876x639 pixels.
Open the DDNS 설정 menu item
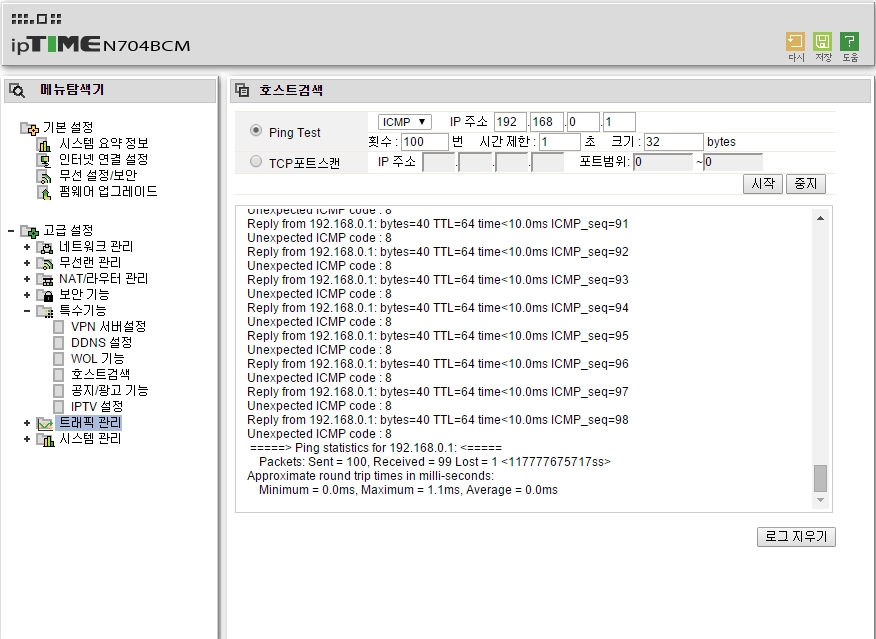click(x=101, y=342)
